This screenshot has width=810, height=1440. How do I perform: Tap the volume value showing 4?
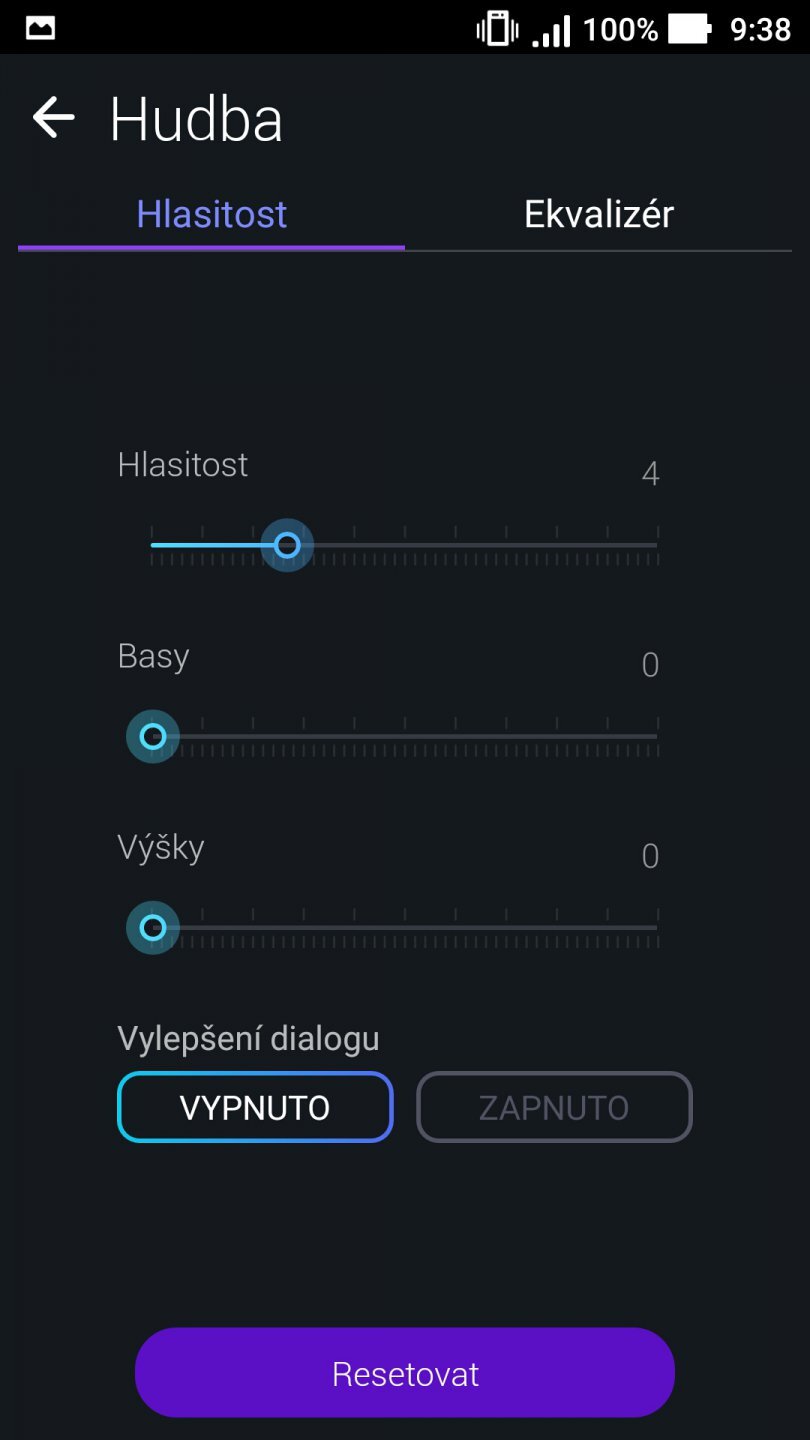pos(650,474)
